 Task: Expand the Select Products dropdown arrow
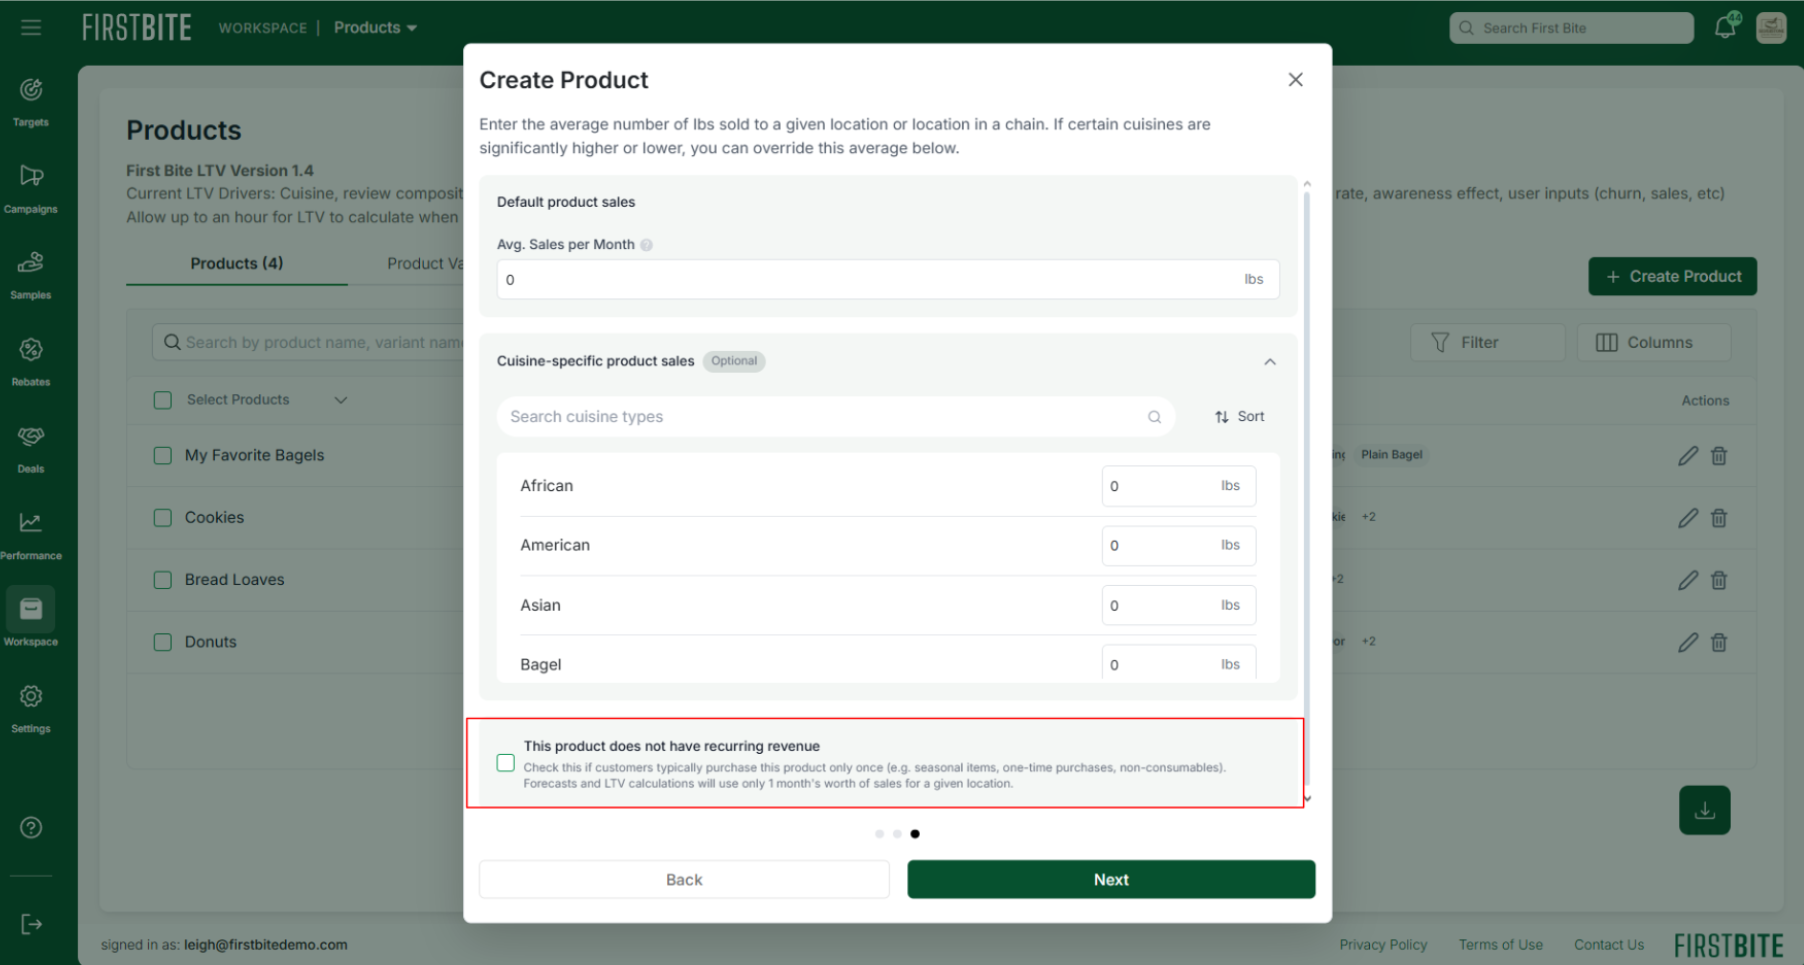(341, 400)
